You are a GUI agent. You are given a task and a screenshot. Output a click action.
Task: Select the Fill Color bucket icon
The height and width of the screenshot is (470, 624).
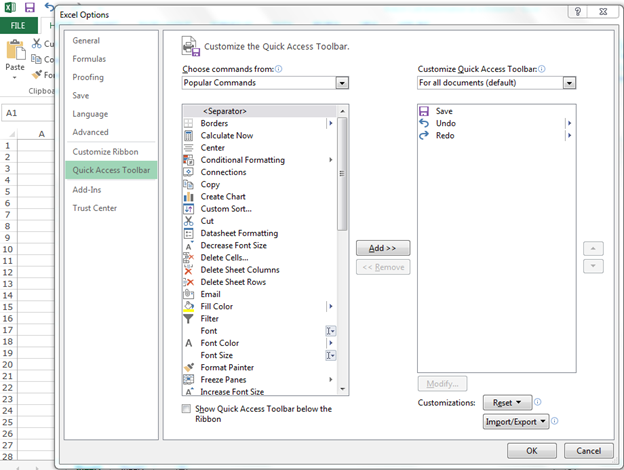(188, 306)
